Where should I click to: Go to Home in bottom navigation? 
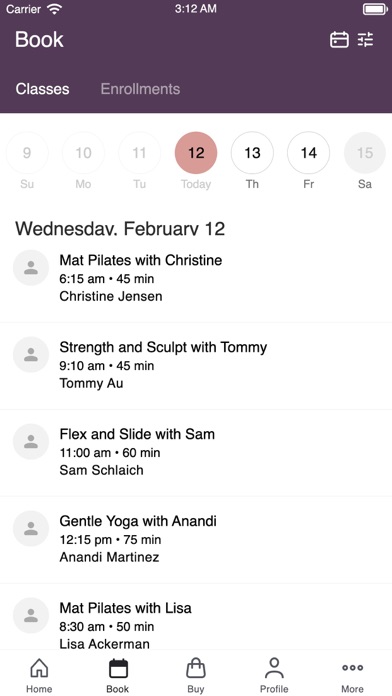click(x=39, y=675)
